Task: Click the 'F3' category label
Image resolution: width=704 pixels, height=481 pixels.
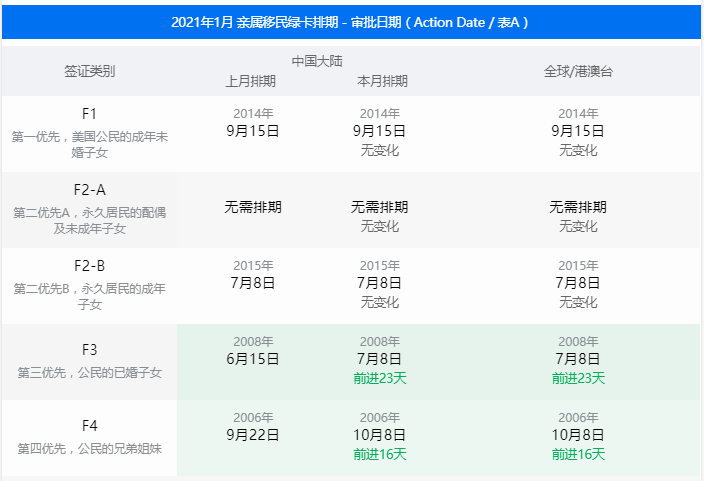Action: tap(89, 350)
